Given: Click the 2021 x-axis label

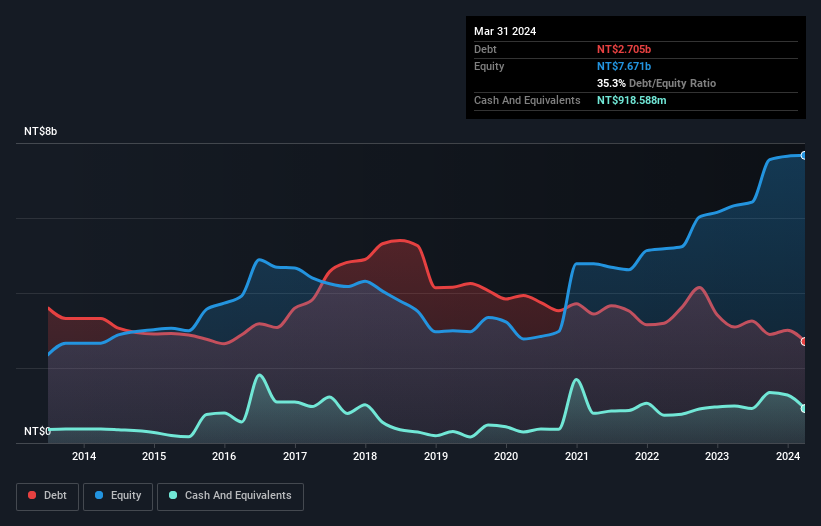Looking at the screenshot, I should click(x=576, y=456).
